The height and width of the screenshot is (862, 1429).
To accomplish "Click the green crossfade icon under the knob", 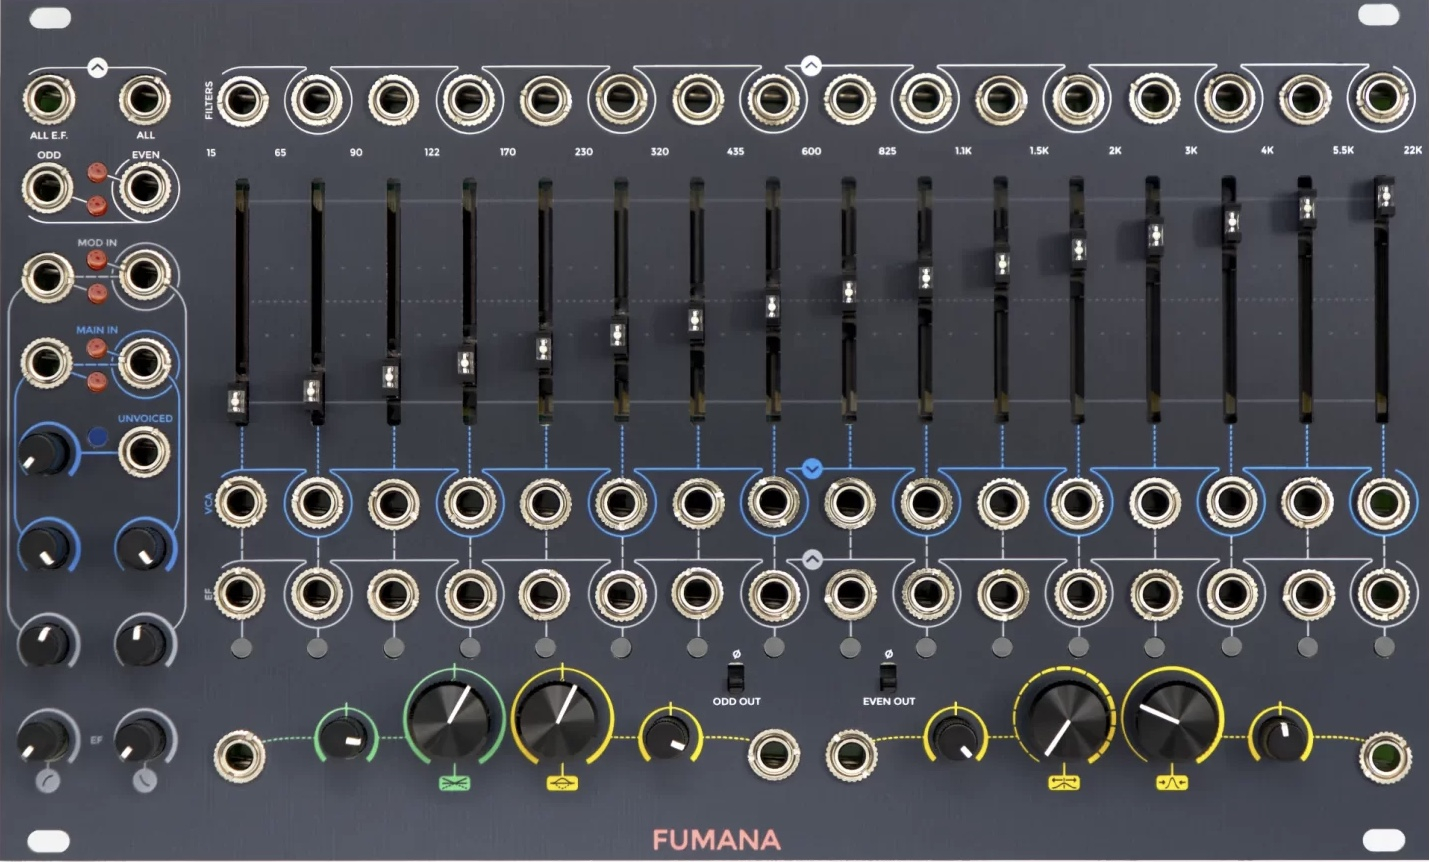I will (453, 782).
